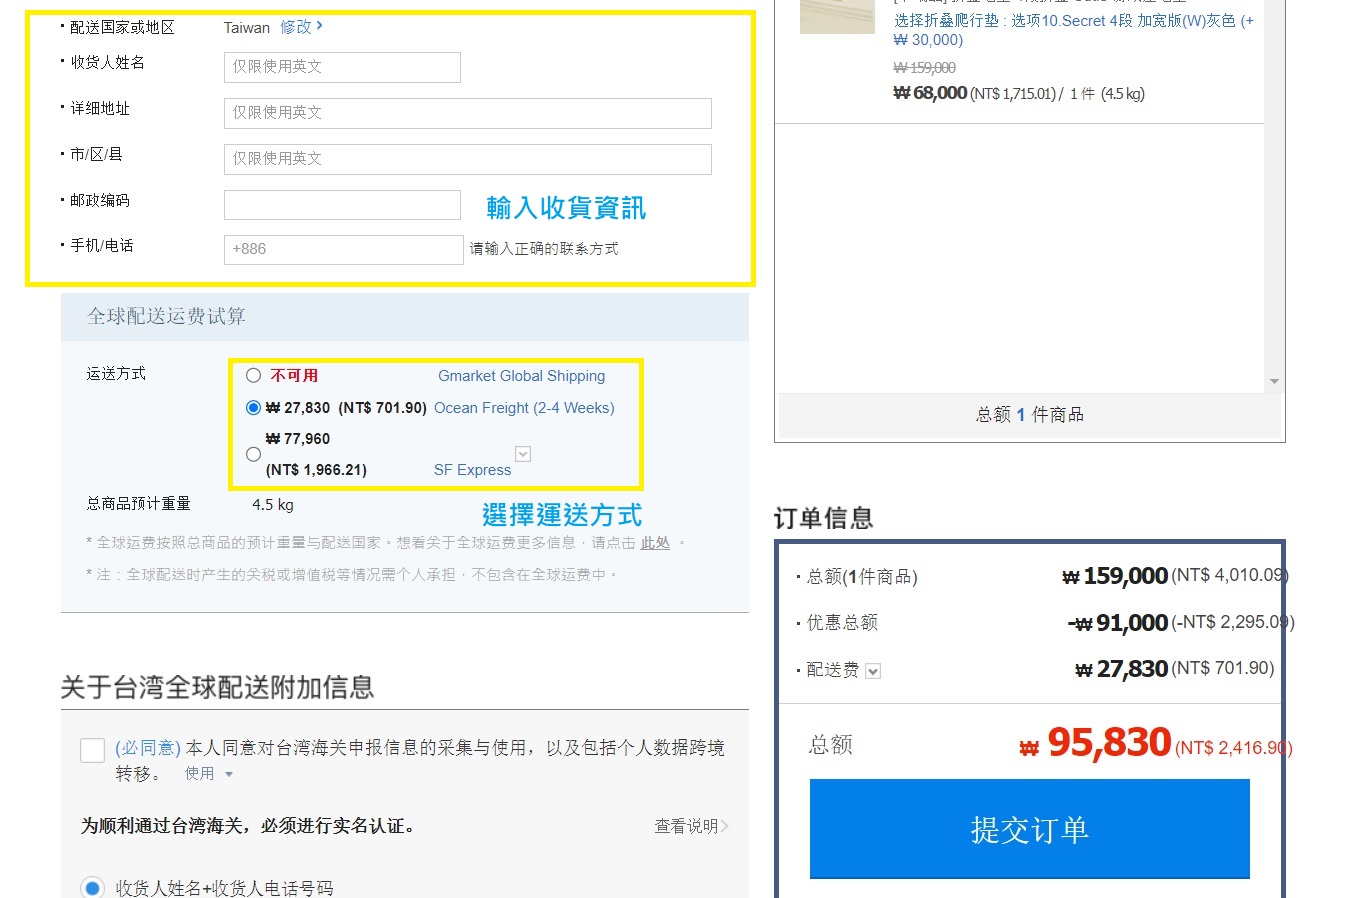Open the 此处 global shipping info link
Viewport: 1355px width, 898px height.
click(x=655, y=543)
